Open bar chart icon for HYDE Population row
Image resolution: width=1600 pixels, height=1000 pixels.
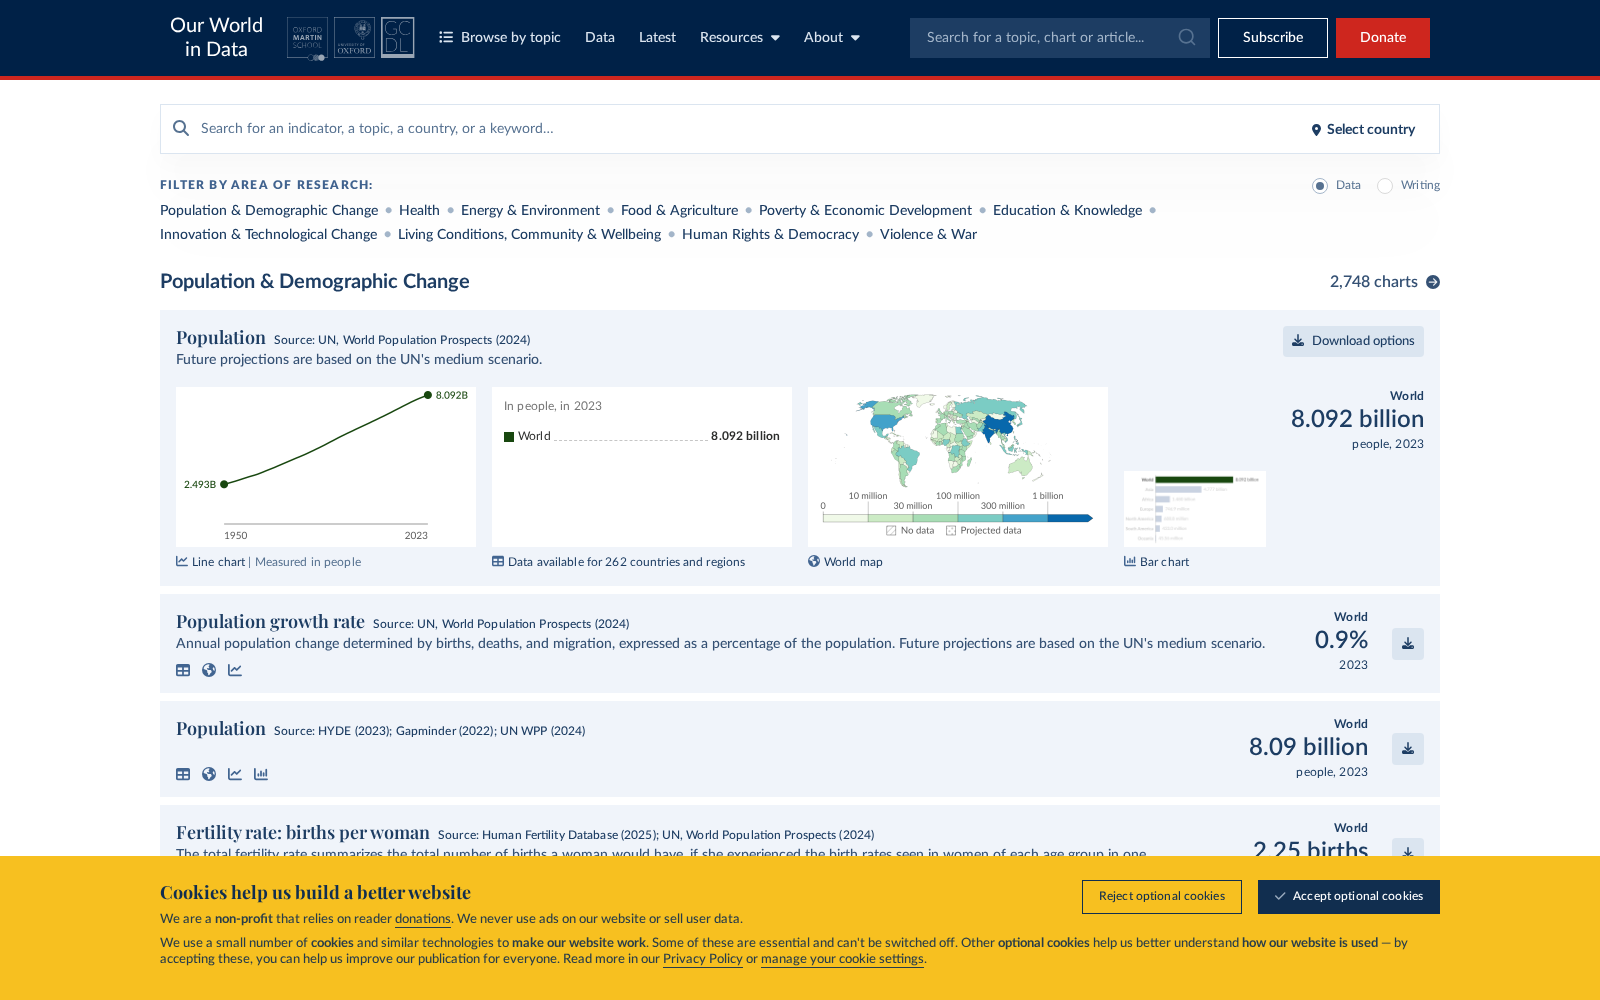coord(261,774)
